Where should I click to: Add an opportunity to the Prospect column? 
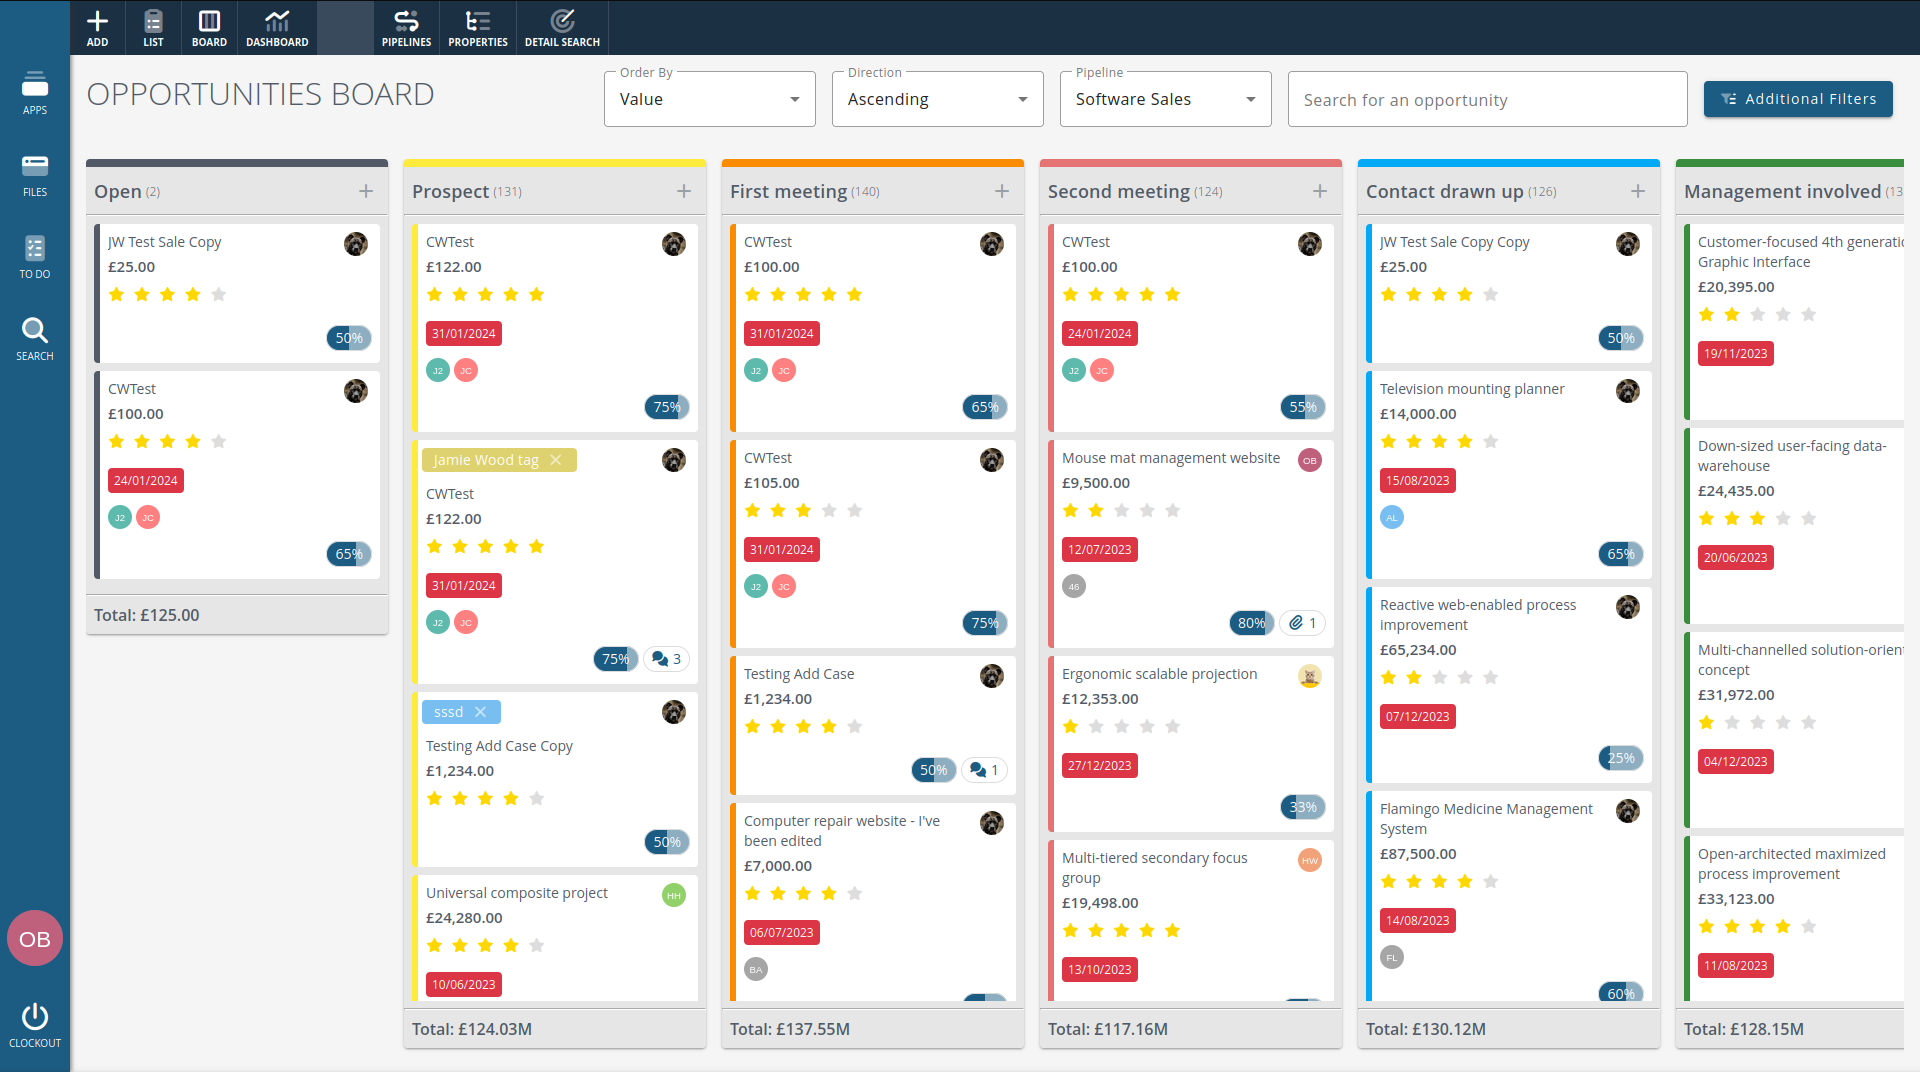pyautogui.click(x=684, y=191)
